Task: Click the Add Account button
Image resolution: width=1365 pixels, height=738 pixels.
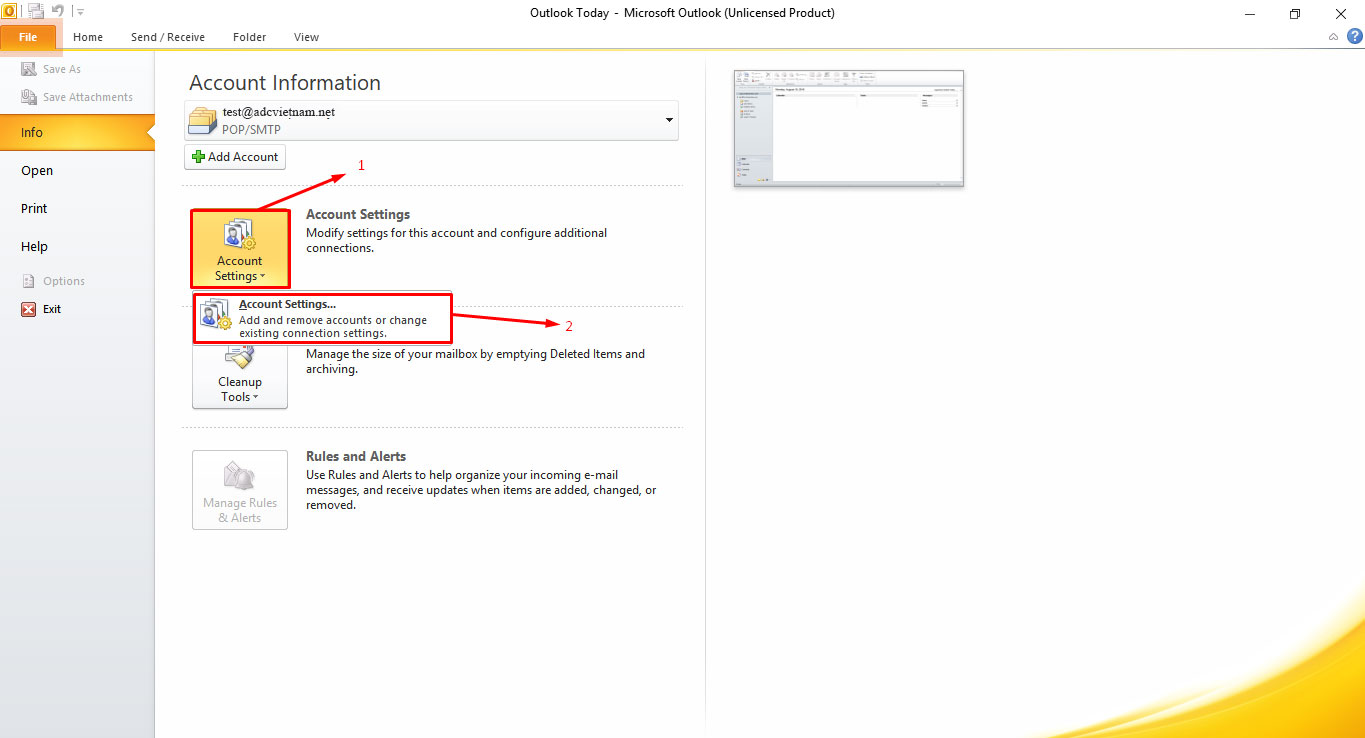Action: (x=235, y=157)
